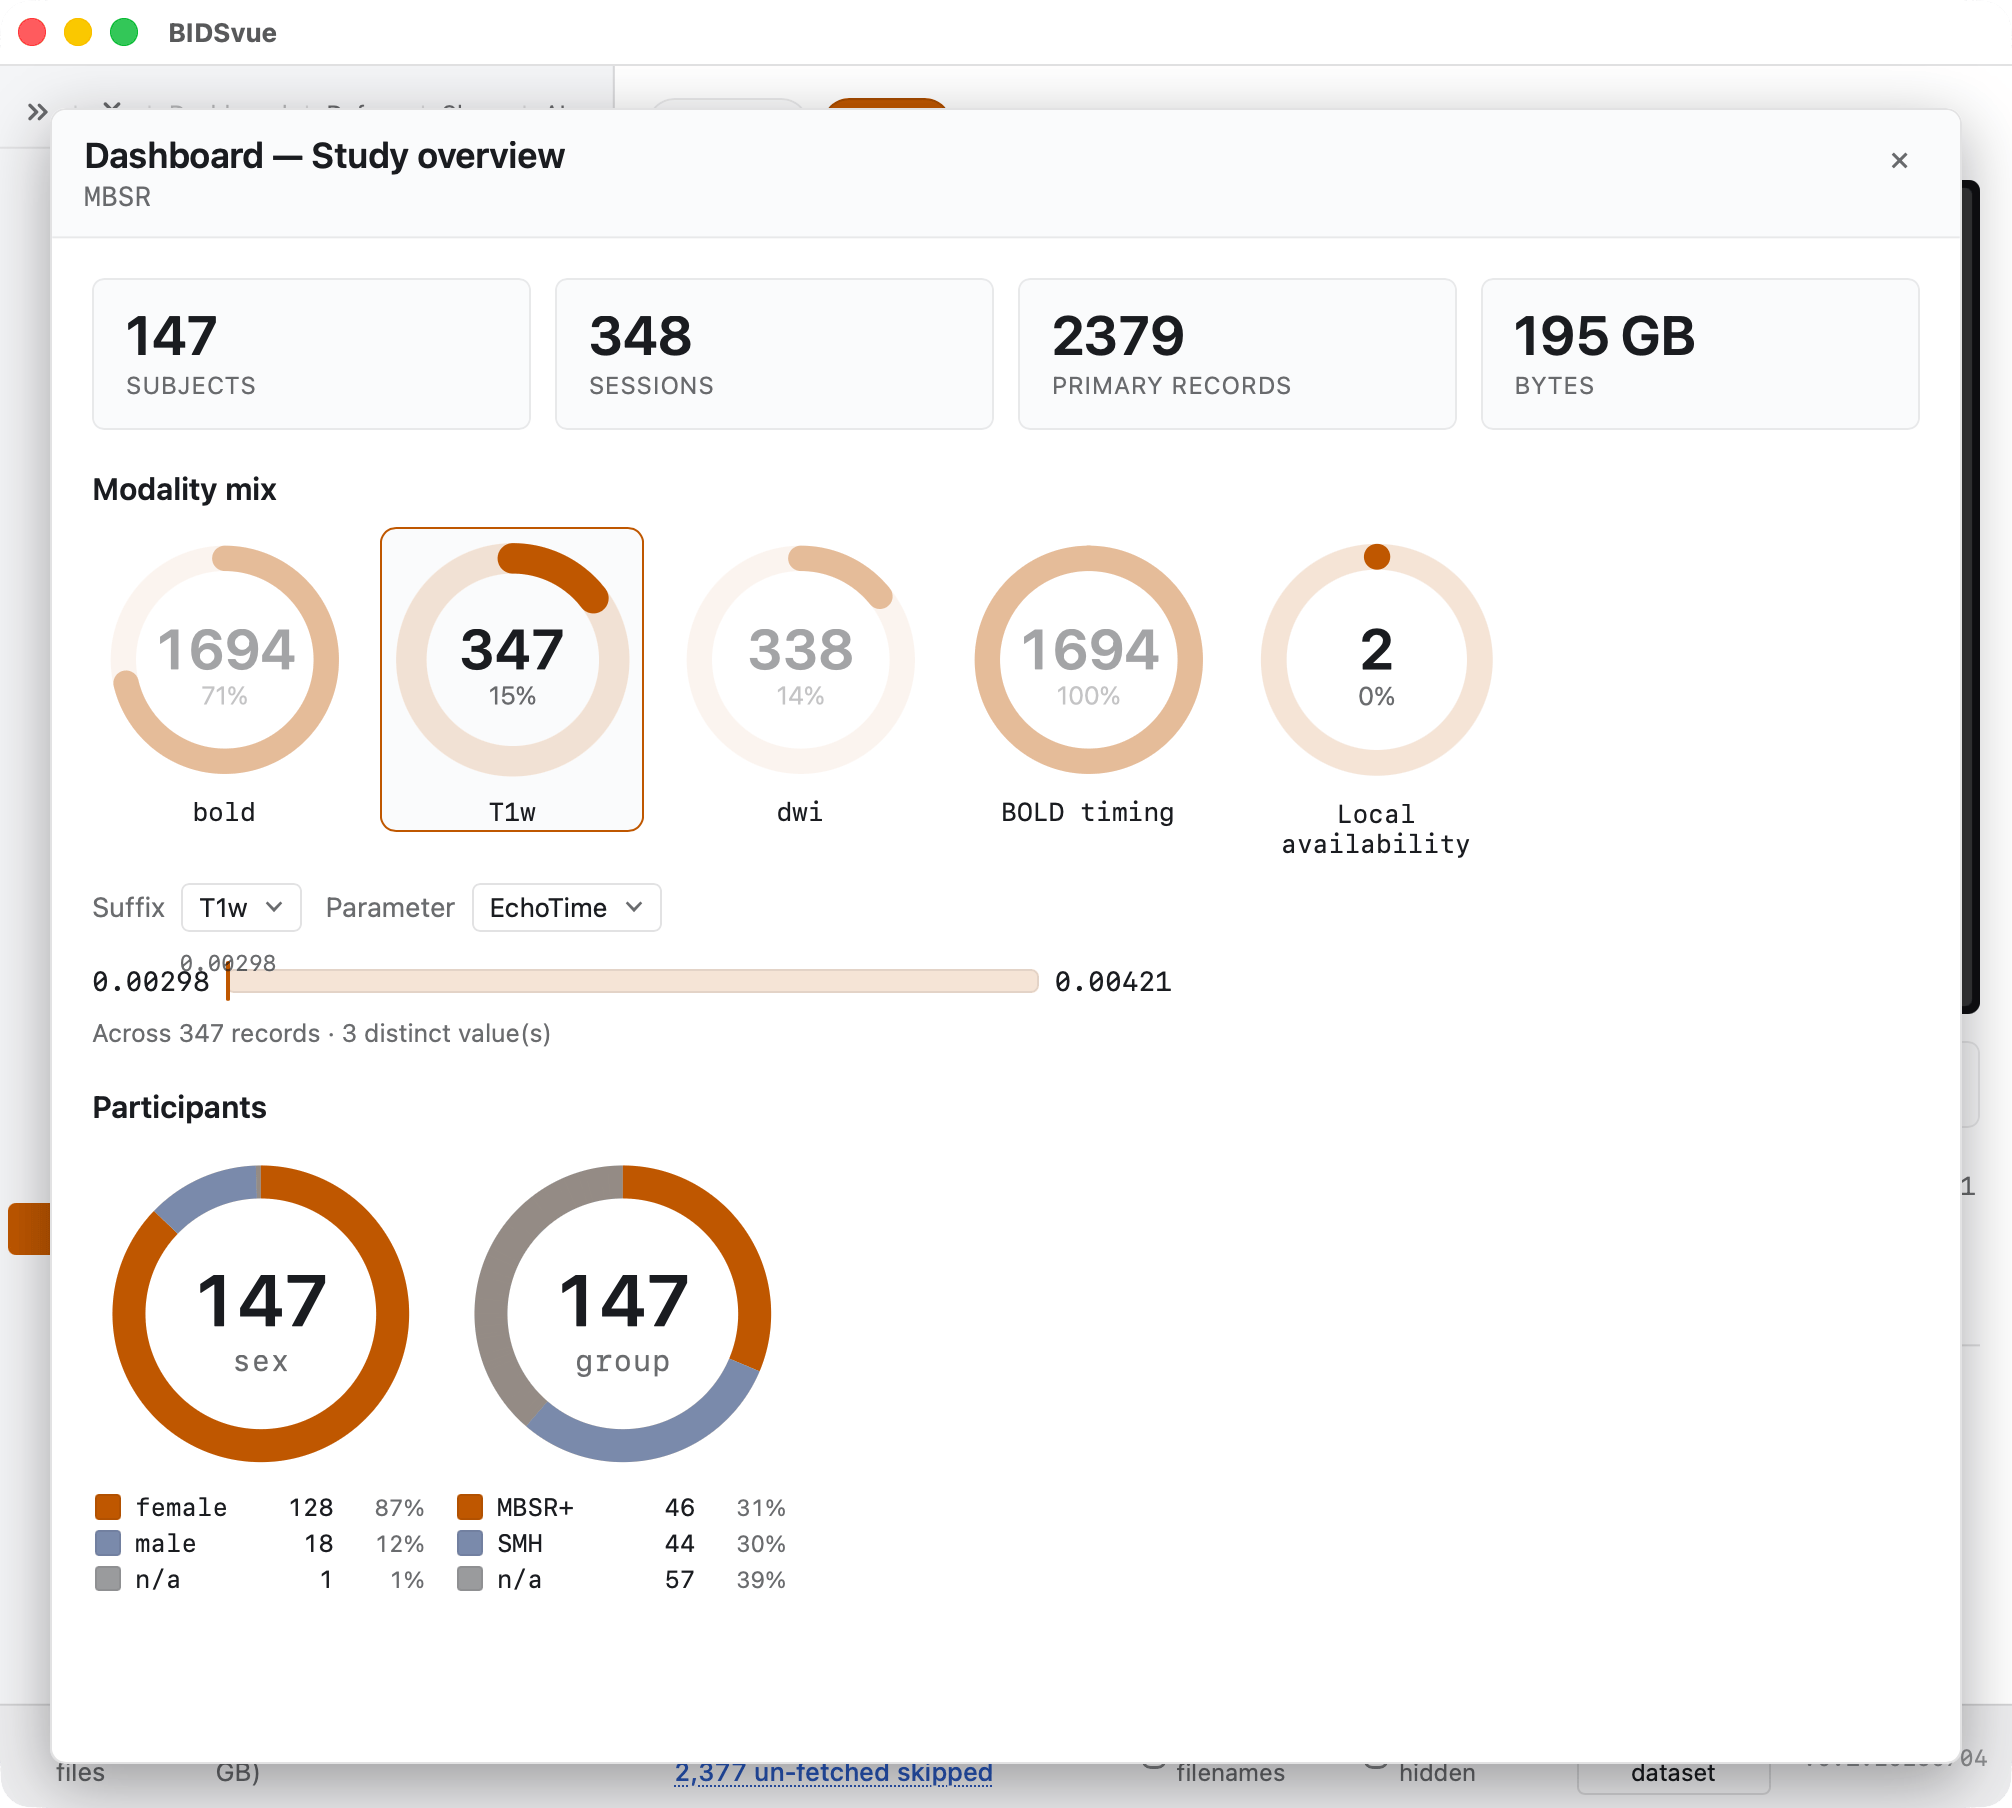Click the male 12% percentage
This screenshot has height=1808, width=2012.
click(399, 1543)
